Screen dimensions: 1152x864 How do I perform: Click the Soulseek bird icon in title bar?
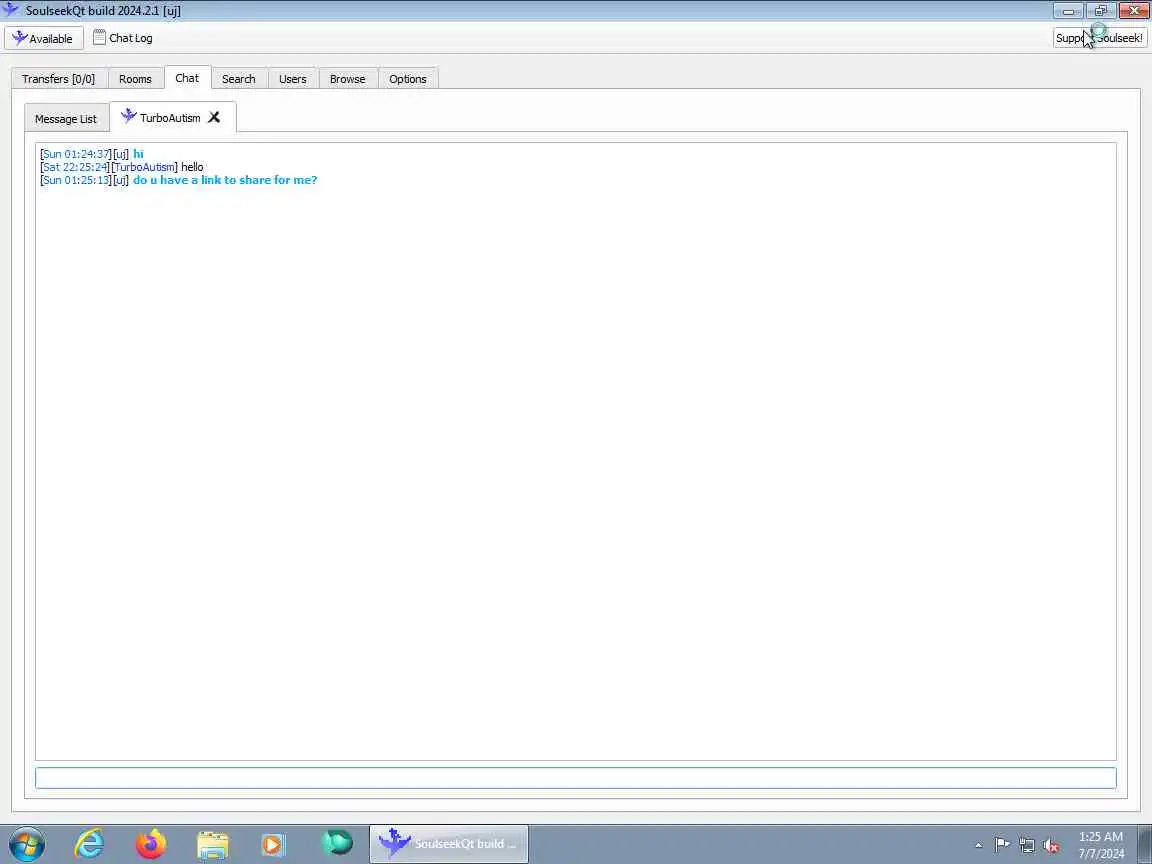tap(10, 10)
